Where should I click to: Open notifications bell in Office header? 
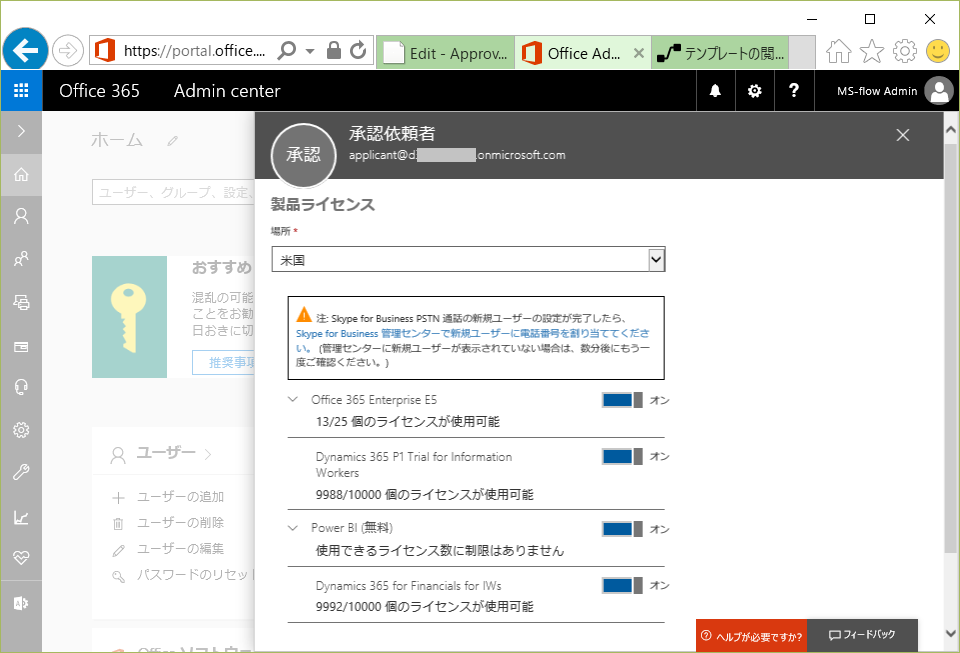click(715, 91)
